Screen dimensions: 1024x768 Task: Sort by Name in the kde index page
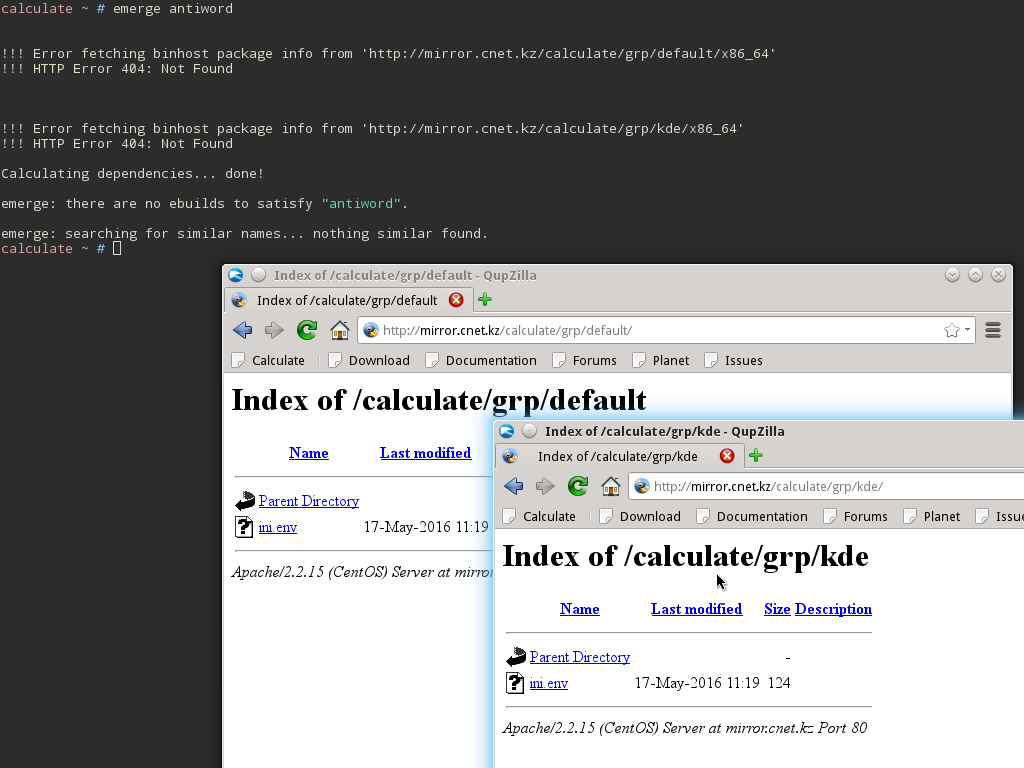click(579, 609)
